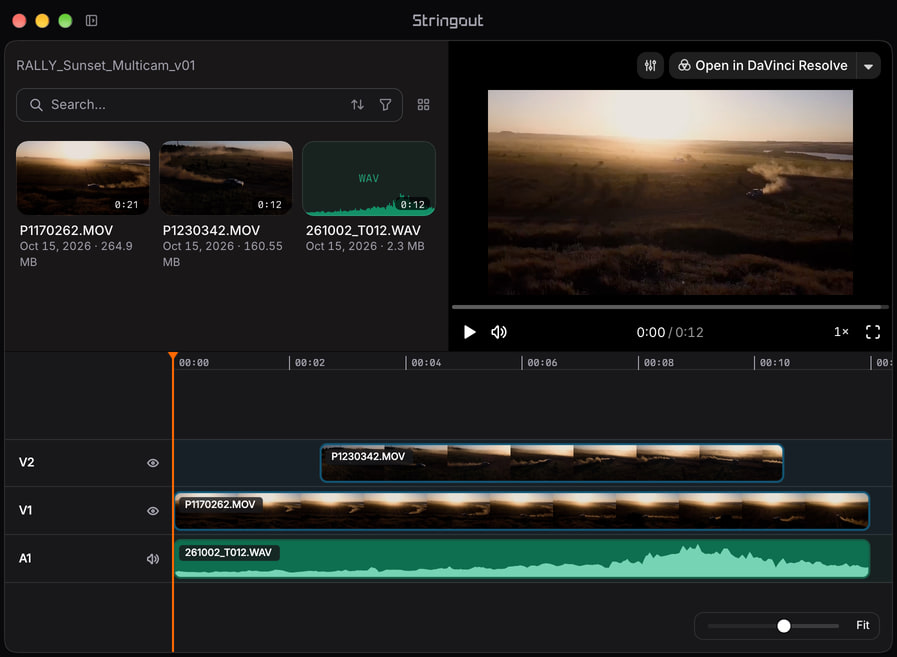The height and width of the screenshot is (657, 897).
Task: Select the 261002_T012.WAV audio thumbnail
Action: coord(369,178)
